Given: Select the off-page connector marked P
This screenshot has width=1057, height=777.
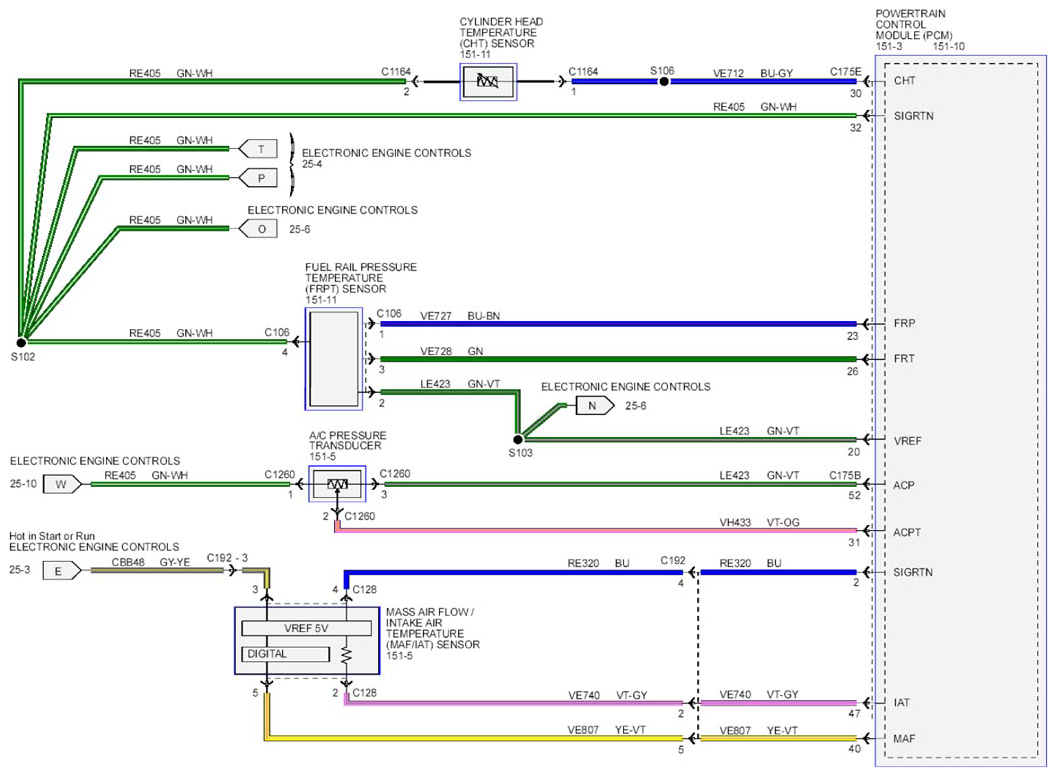Looking at the screenshot, I should pos(258,178).
